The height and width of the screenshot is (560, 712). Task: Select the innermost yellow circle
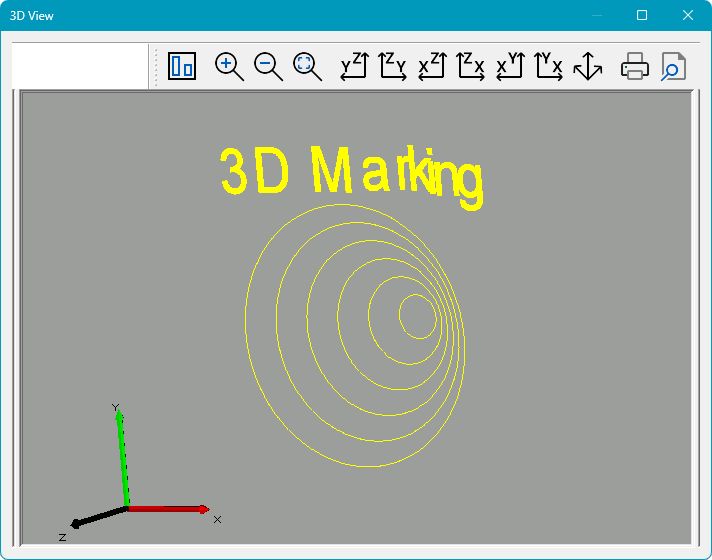pyautogui.click(x=418, y=316)
